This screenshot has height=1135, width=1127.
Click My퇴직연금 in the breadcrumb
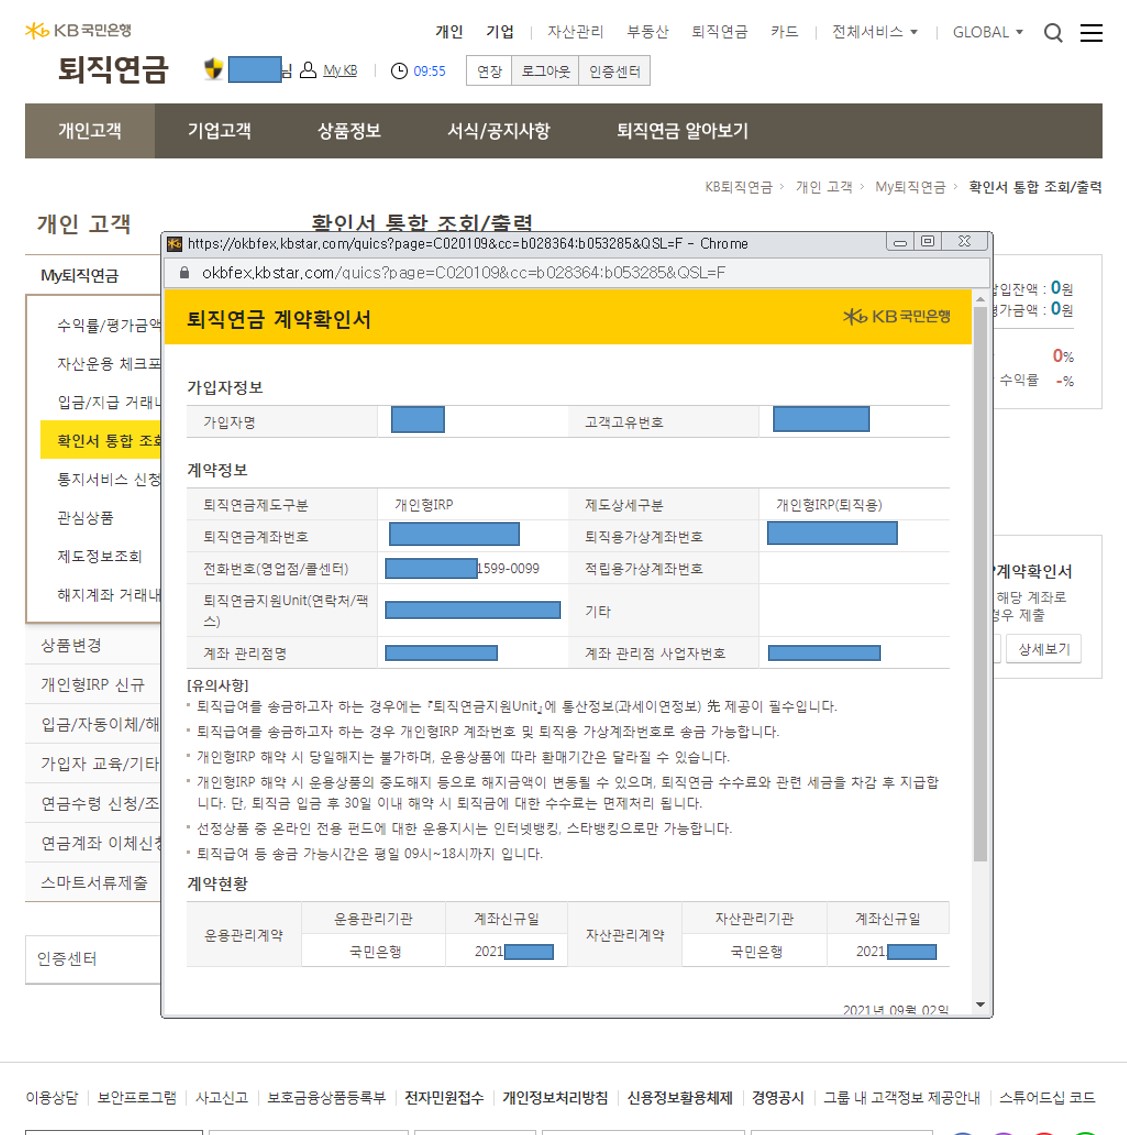[910, 187]
